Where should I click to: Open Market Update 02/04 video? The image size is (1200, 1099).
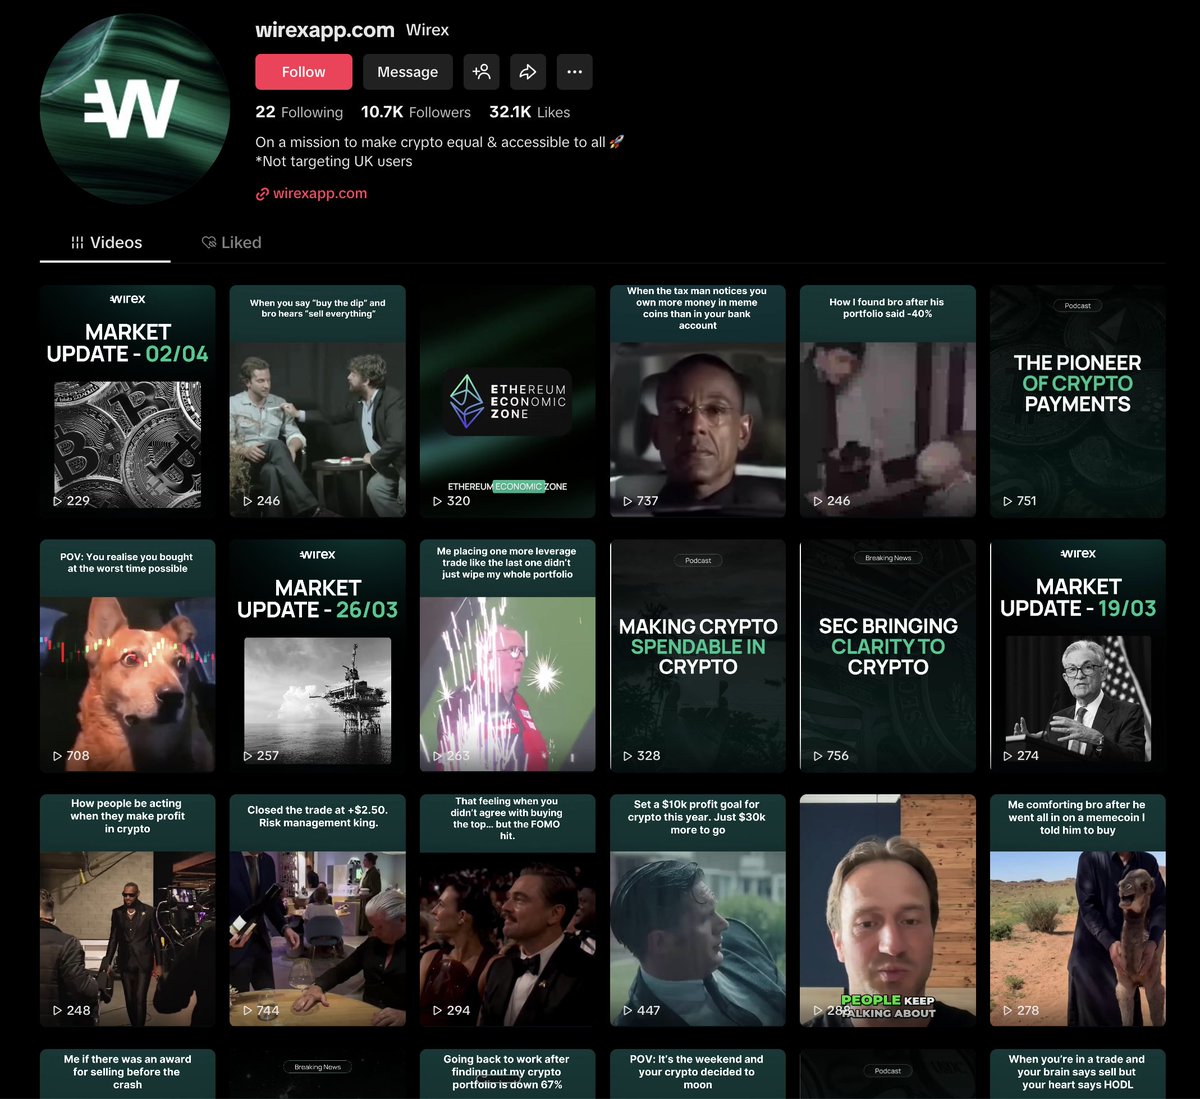point(128,401)
